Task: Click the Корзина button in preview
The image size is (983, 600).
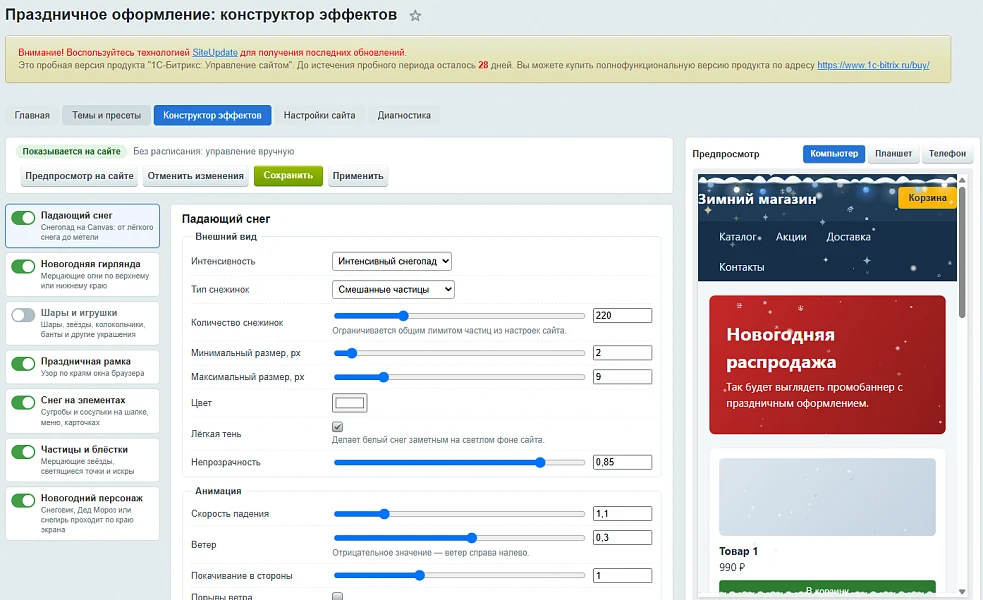Action: [x=927, y=198]
